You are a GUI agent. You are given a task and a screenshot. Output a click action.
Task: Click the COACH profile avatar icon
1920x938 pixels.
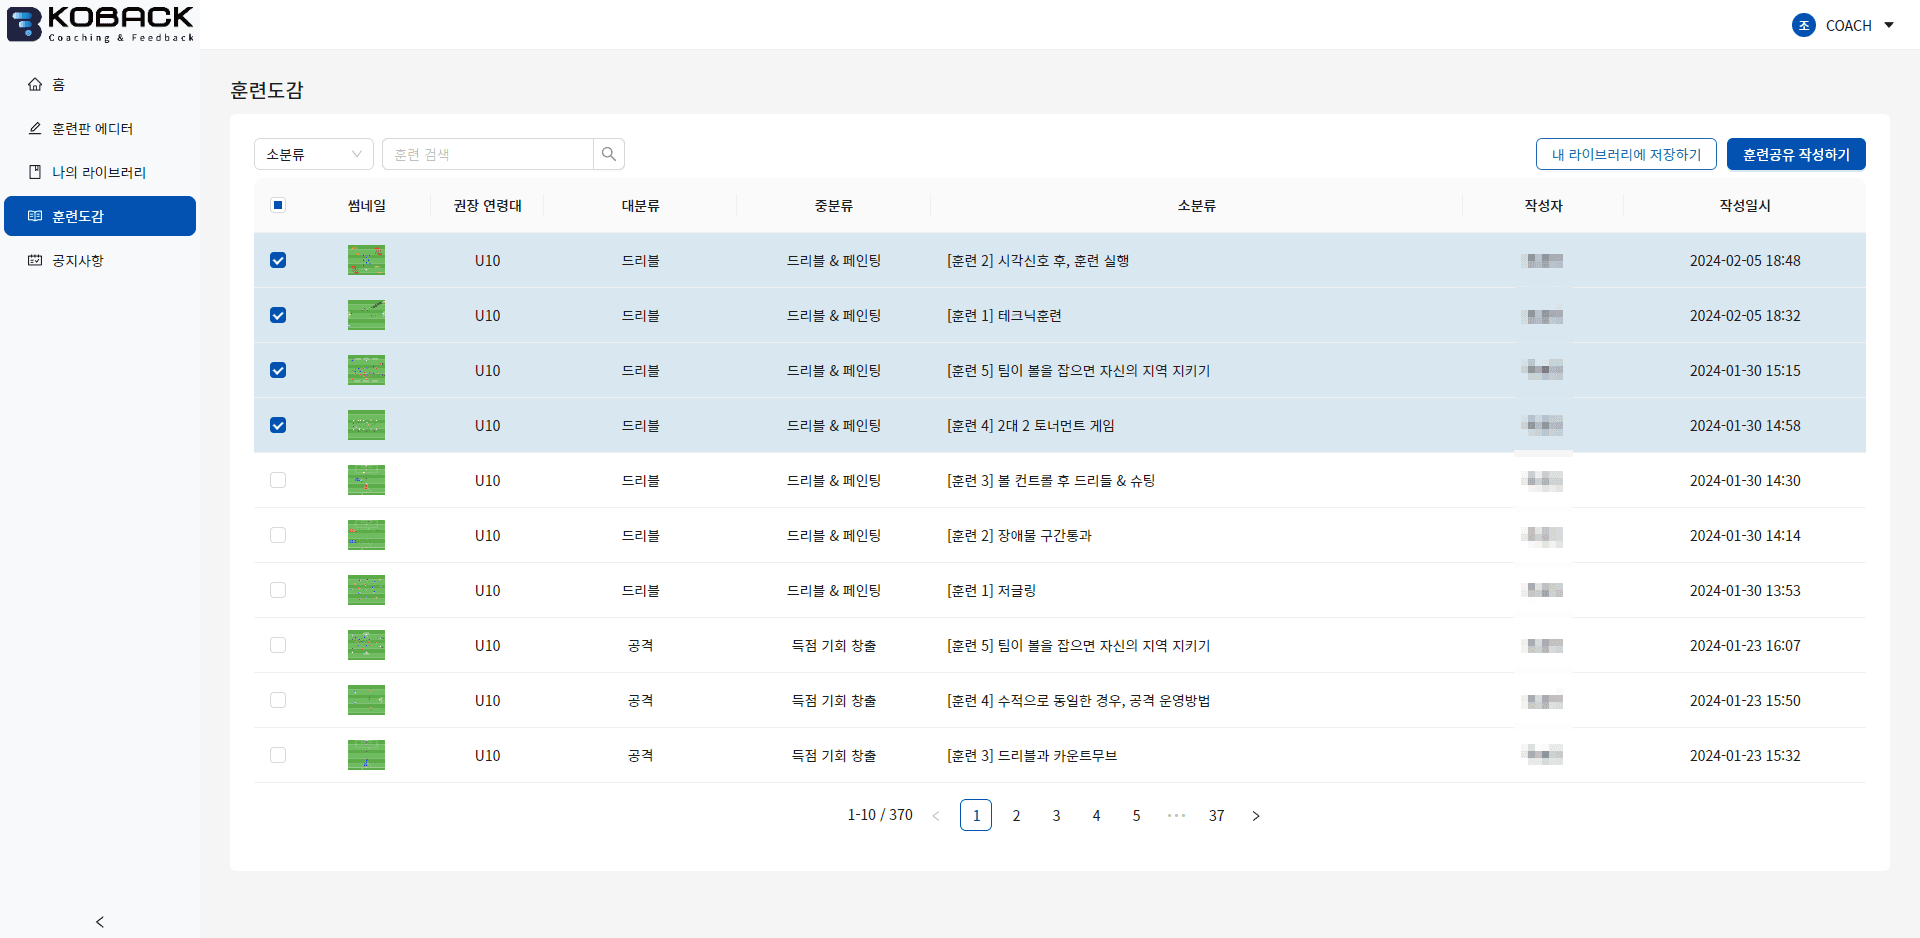1804,25
